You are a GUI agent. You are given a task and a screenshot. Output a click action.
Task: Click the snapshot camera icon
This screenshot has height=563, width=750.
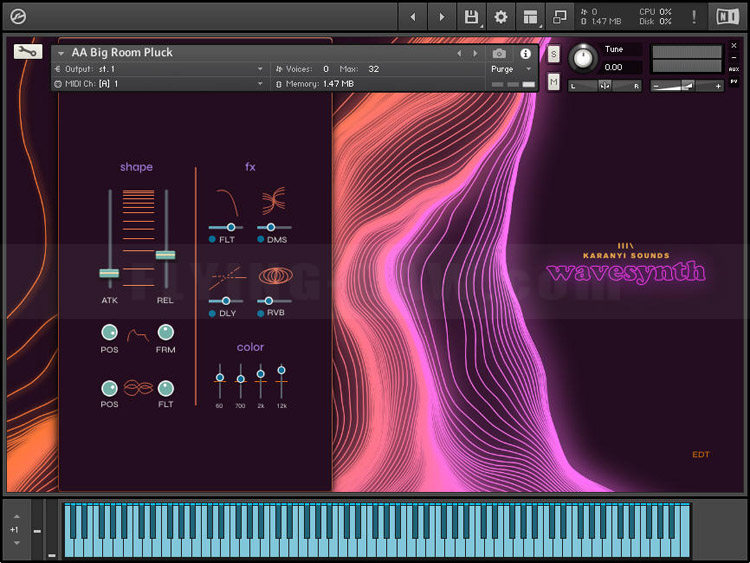(x=499, y=53)
